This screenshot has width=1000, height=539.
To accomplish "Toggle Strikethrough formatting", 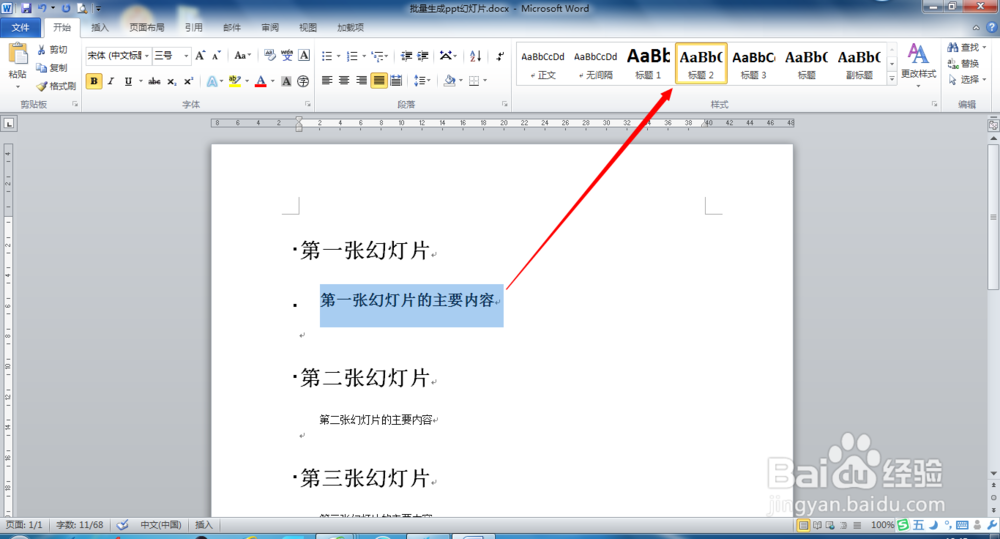I will pyautogui.click(x=154, y=81).
